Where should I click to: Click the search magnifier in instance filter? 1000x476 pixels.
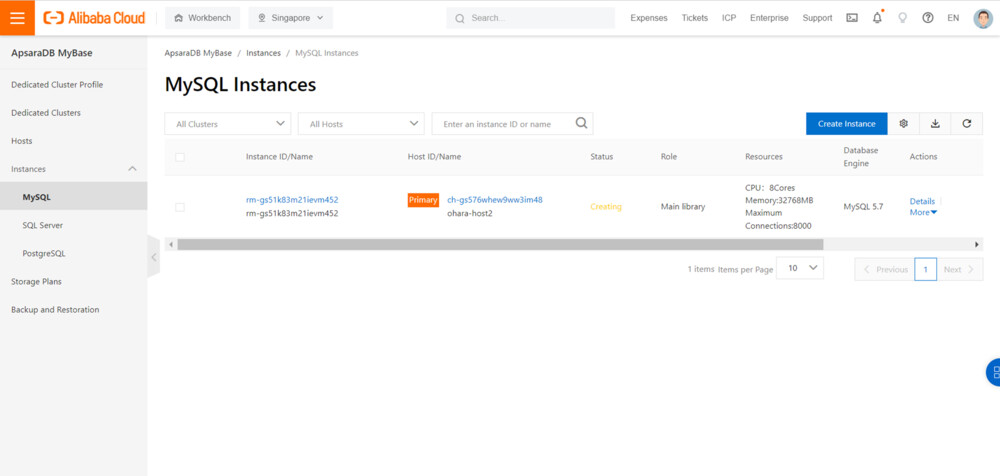click(581, 124)
